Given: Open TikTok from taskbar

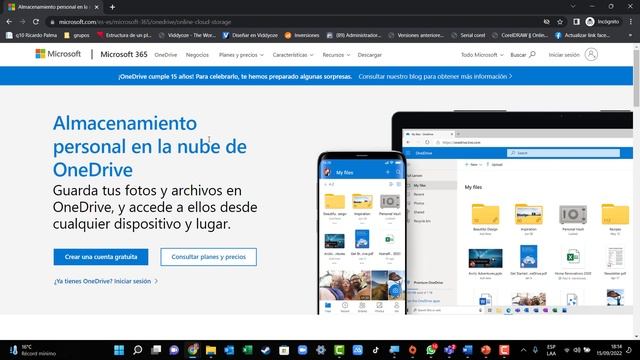Looking at the screenshot, I should pyautogui.click(x=376, y=350).
